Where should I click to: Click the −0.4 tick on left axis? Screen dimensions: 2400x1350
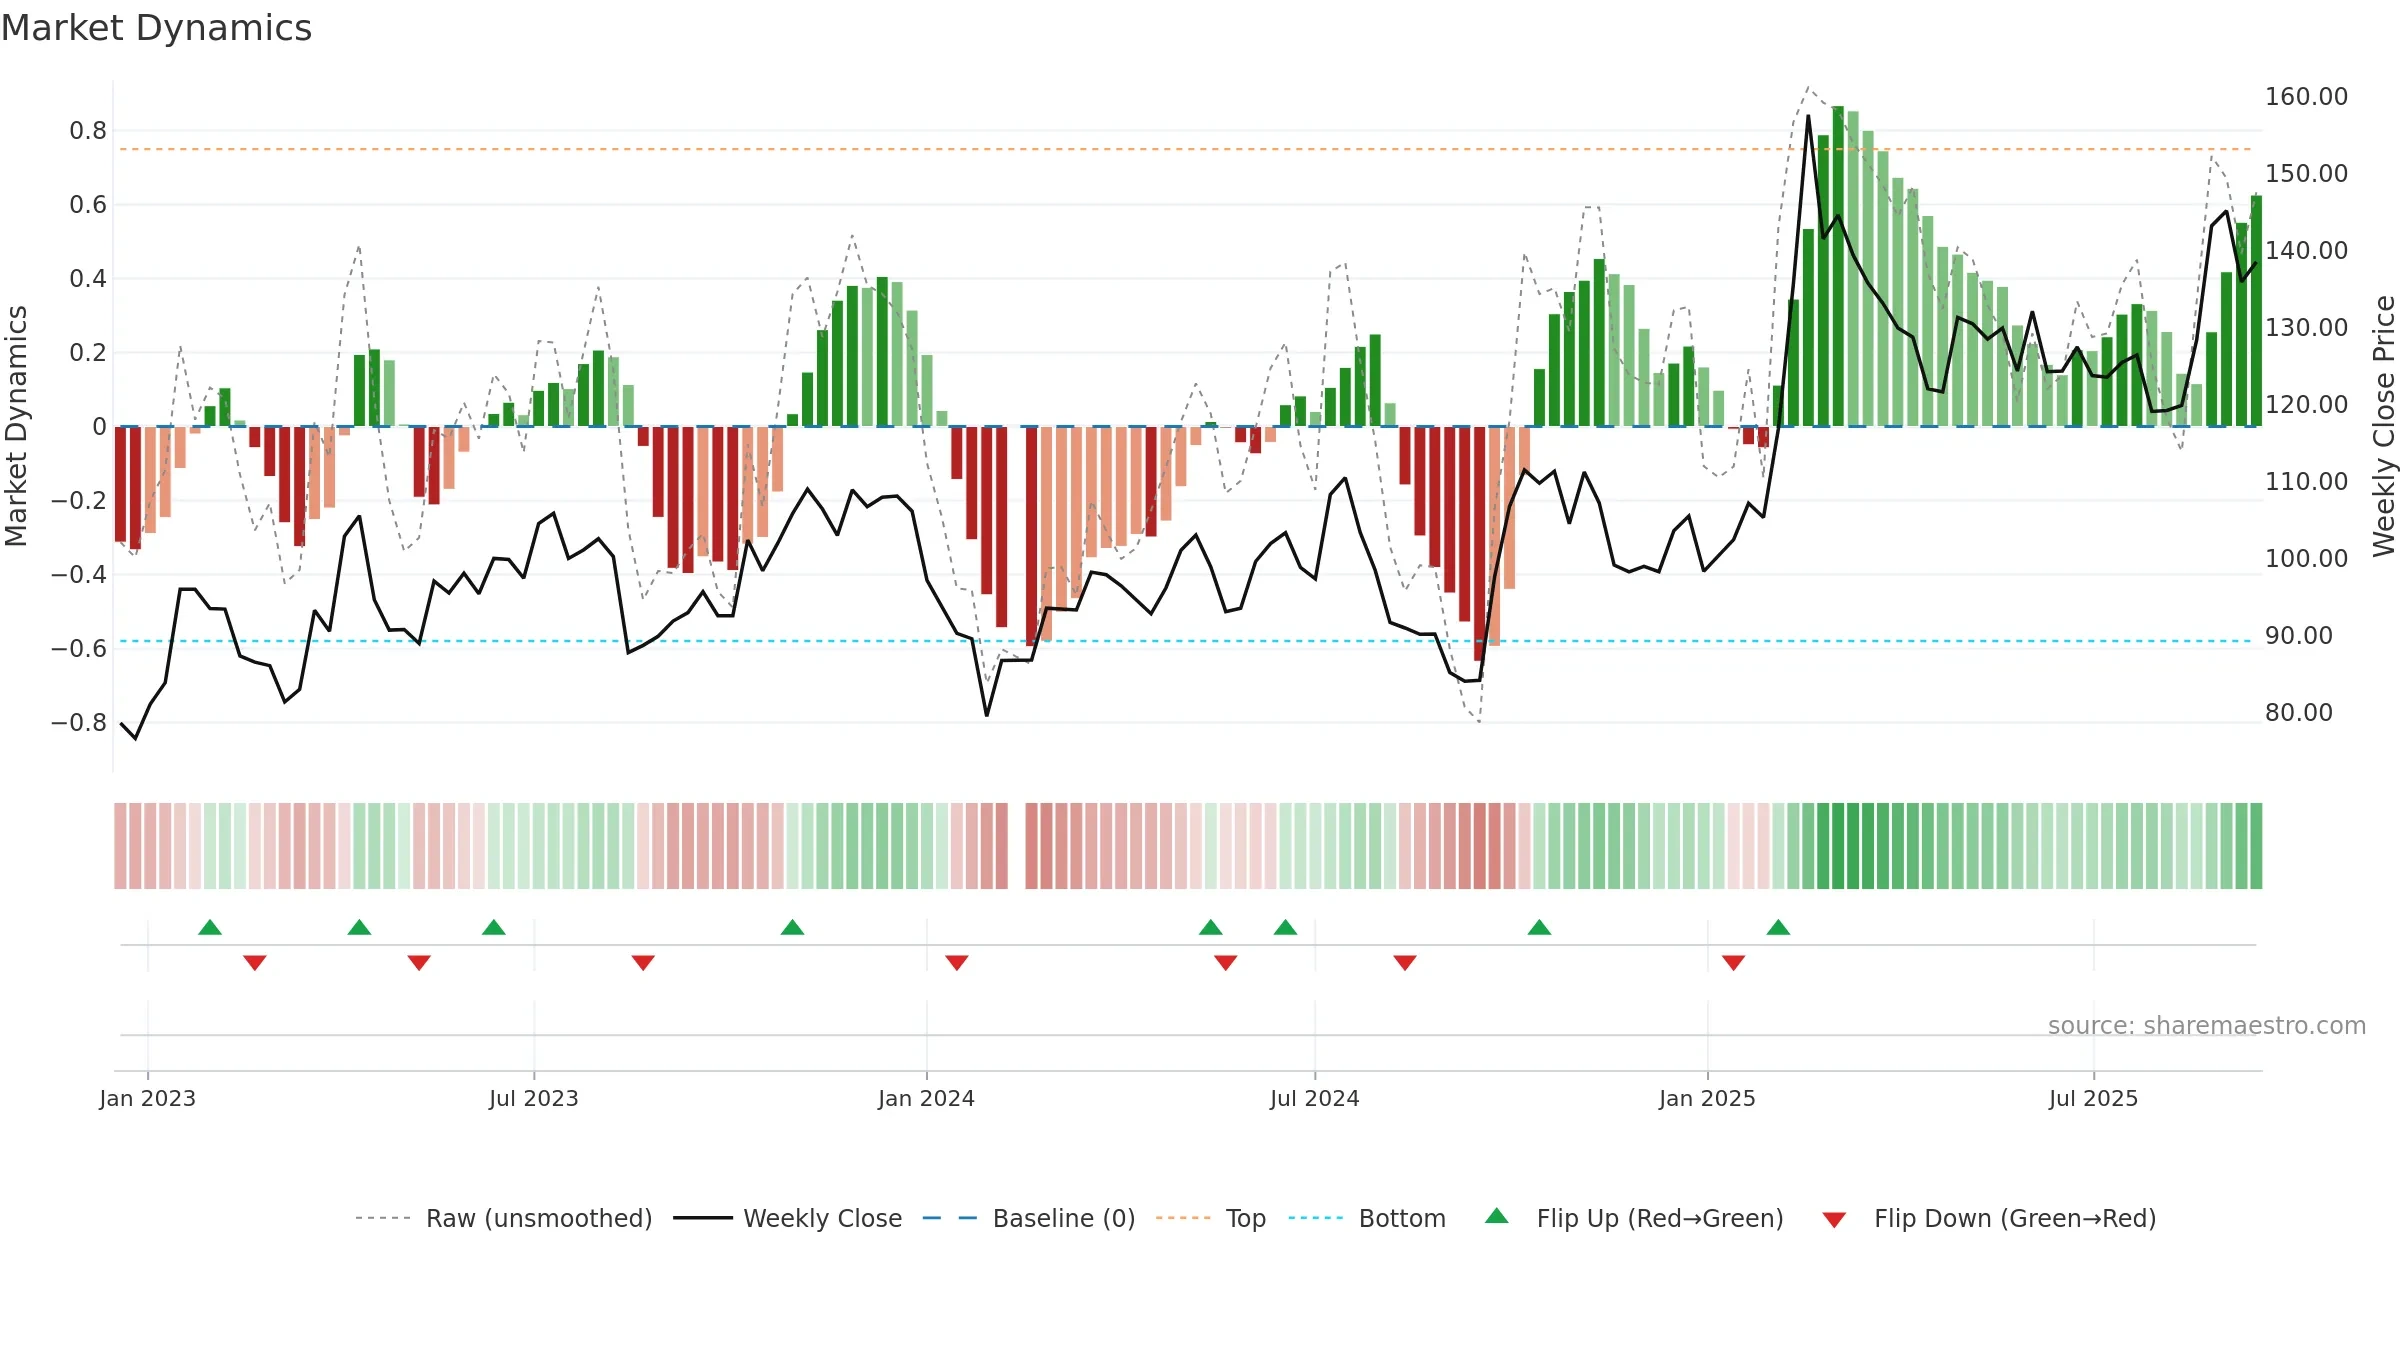tap(79, 574)
